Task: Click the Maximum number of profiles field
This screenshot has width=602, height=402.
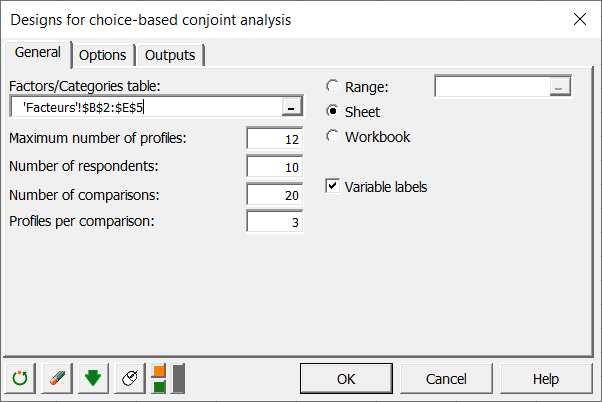Action: coord(274,139)
